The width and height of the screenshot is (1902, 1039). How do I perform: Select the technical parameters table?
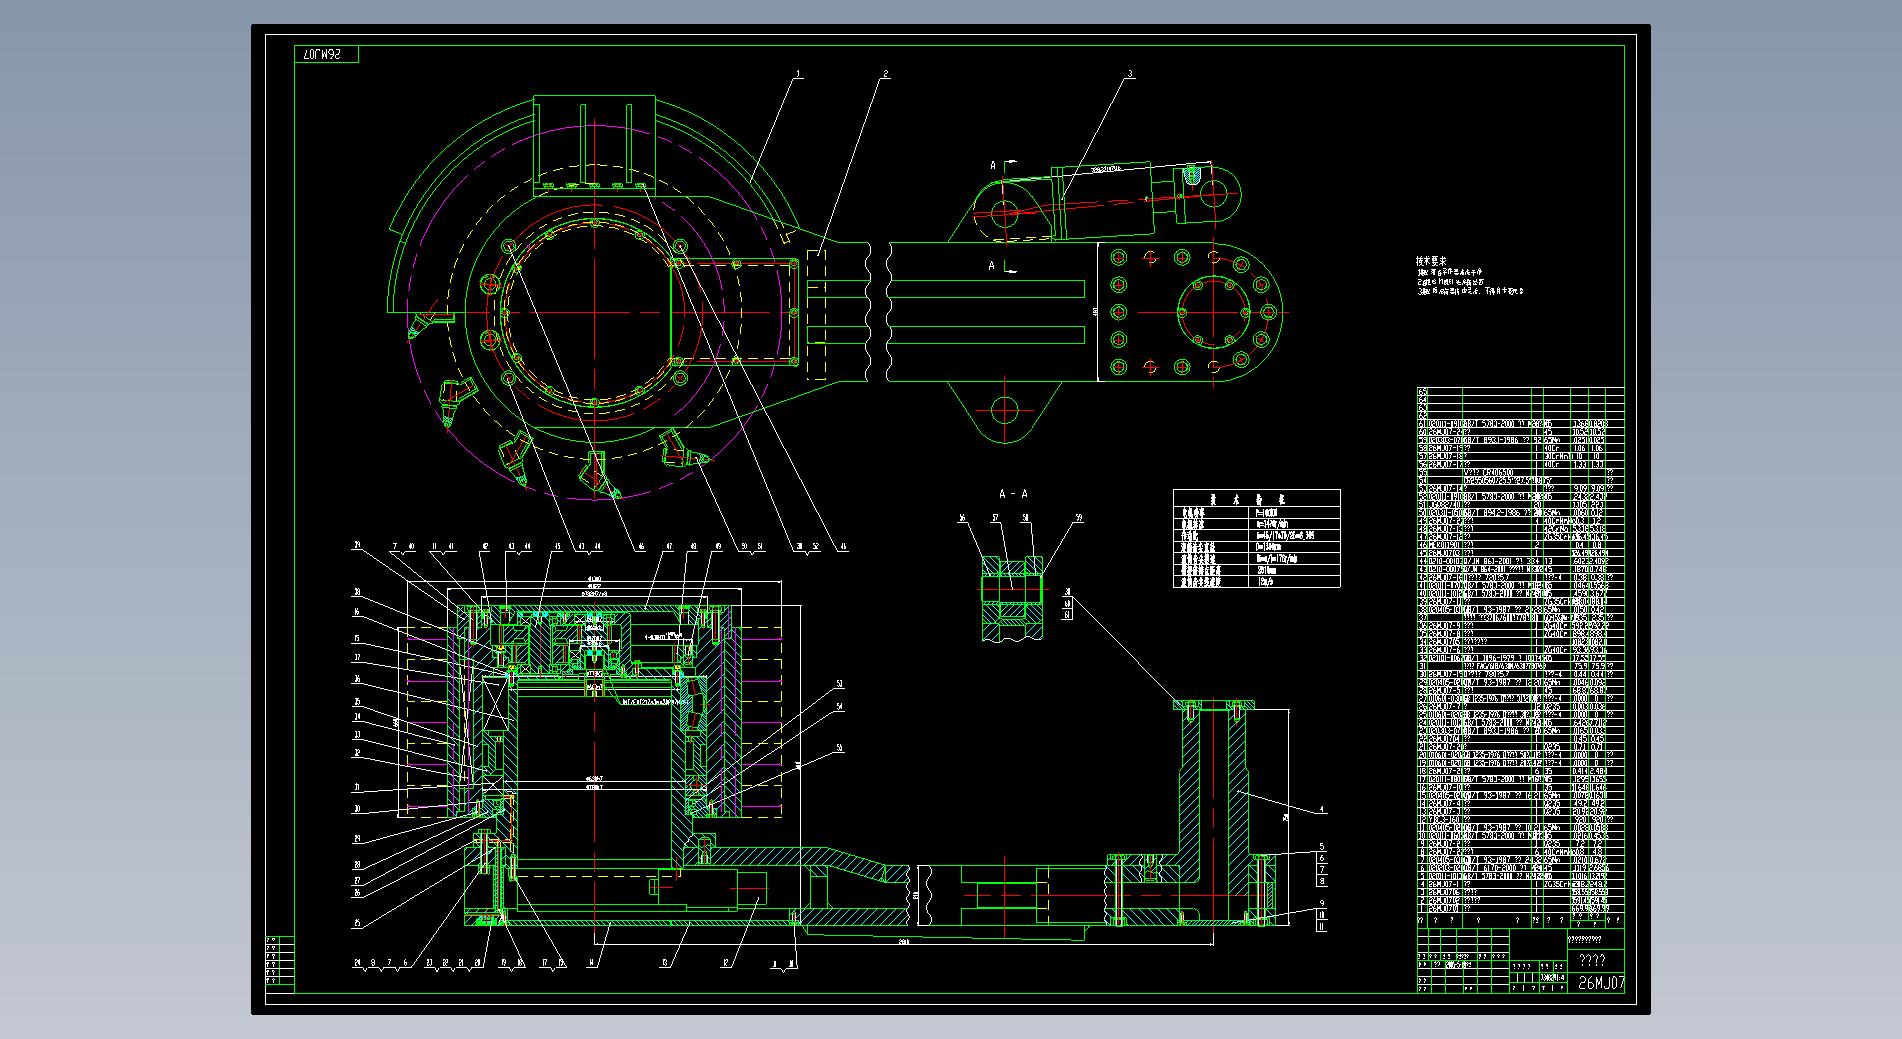pos(1257,538)
